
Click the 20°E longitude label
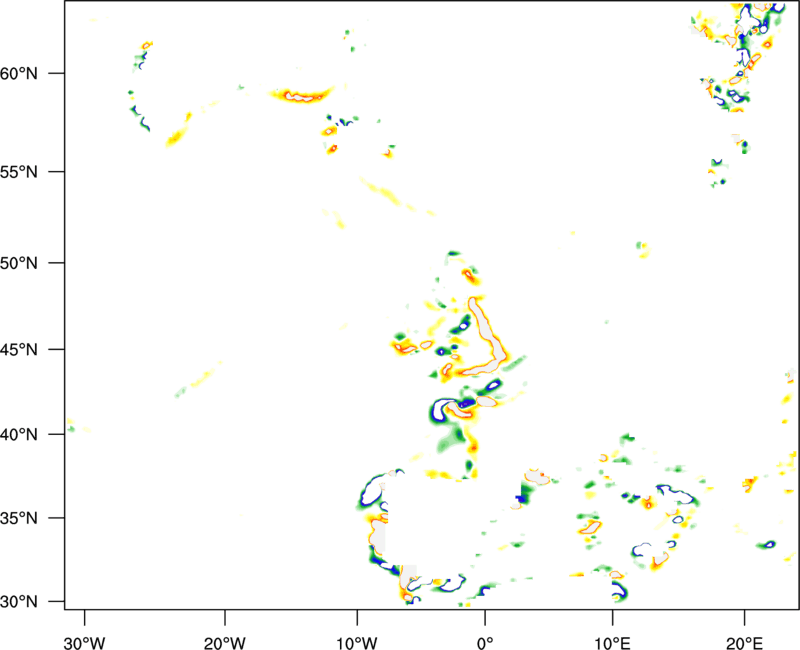744,643
